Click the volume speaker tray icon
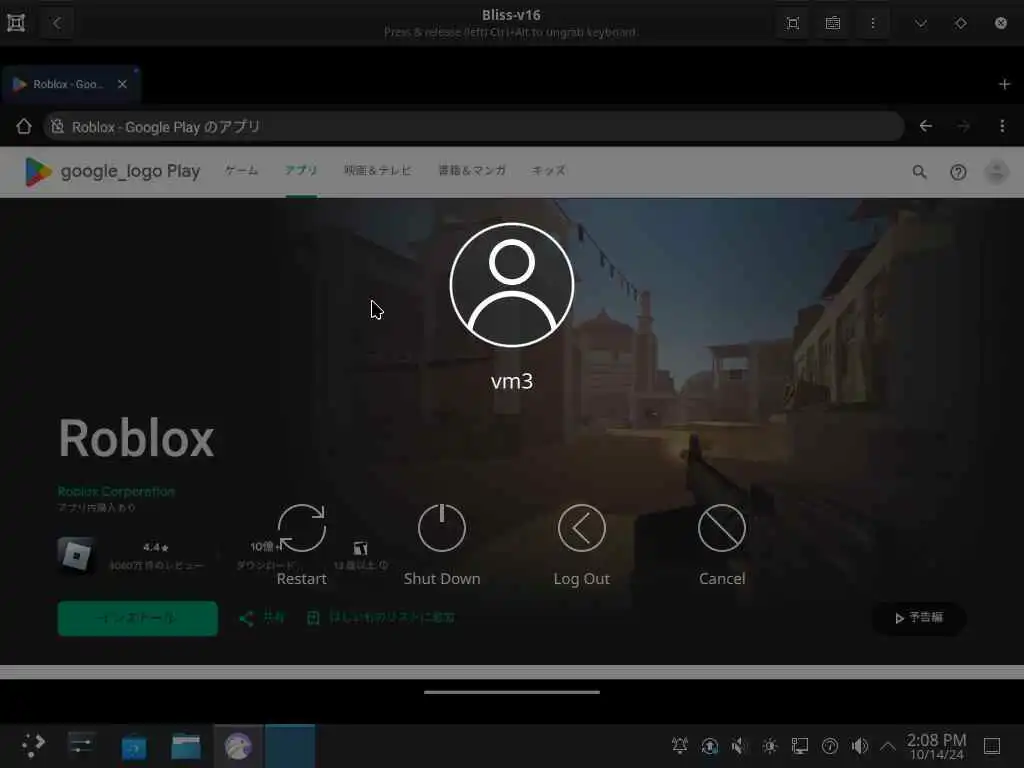The height and width of the screenshot is (768, 1024). click(x=859, y=746)
